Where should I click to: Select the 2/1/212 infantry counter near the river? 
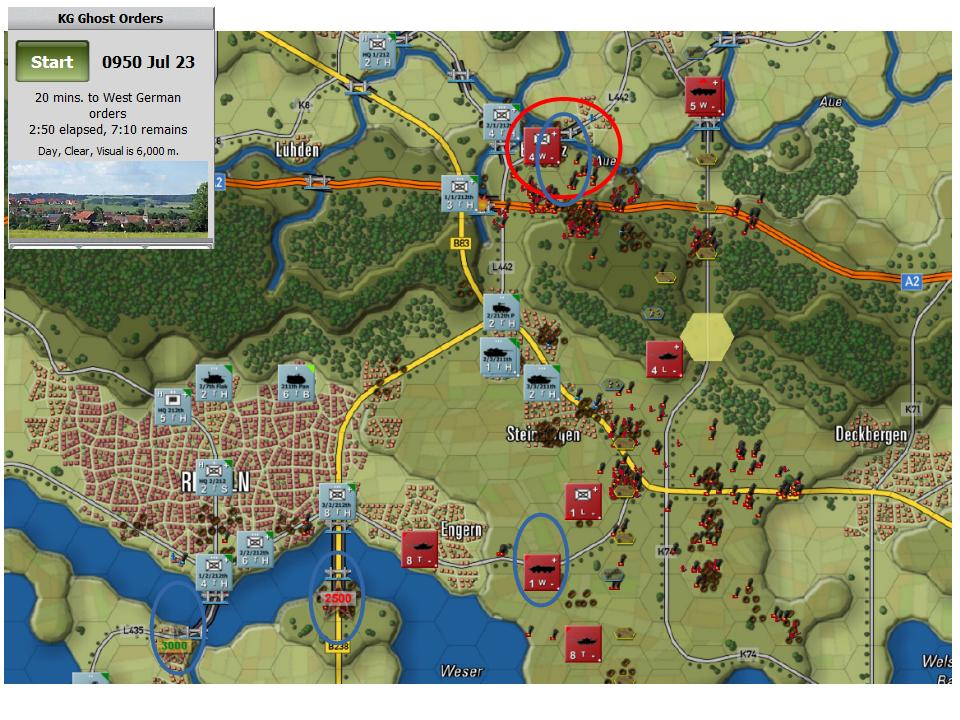point(501,122)
